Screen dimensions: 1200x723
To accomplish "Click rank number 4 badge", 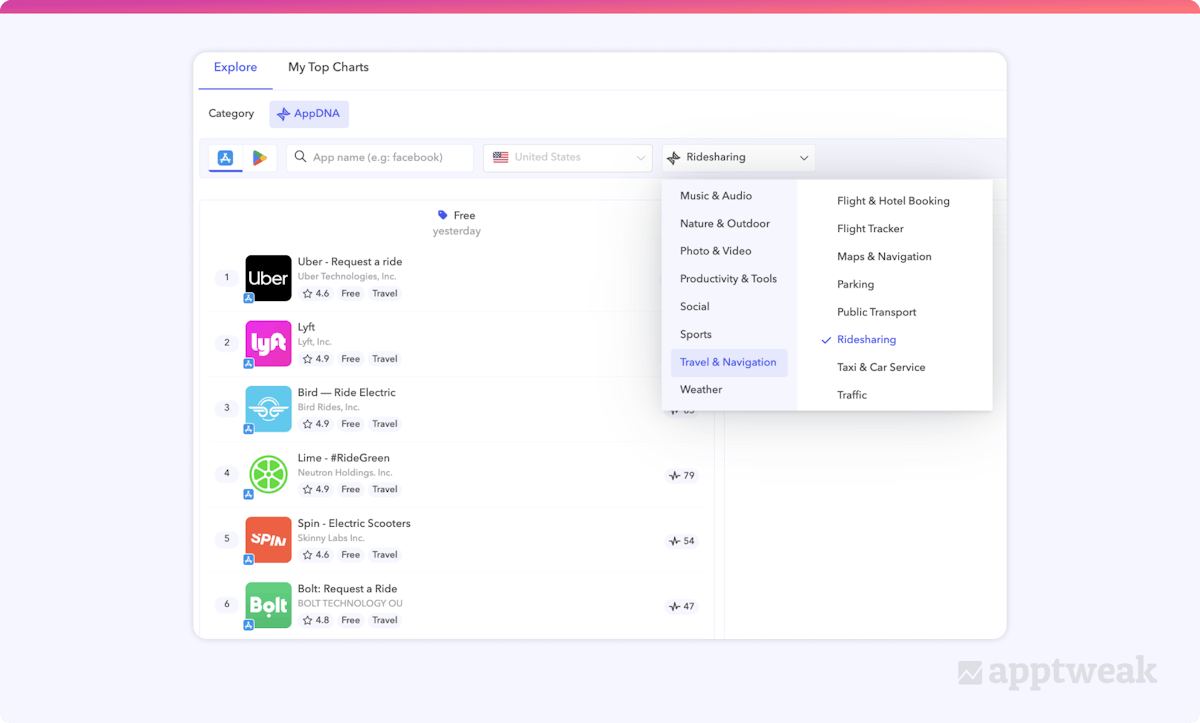I will [x=227, y=474].
